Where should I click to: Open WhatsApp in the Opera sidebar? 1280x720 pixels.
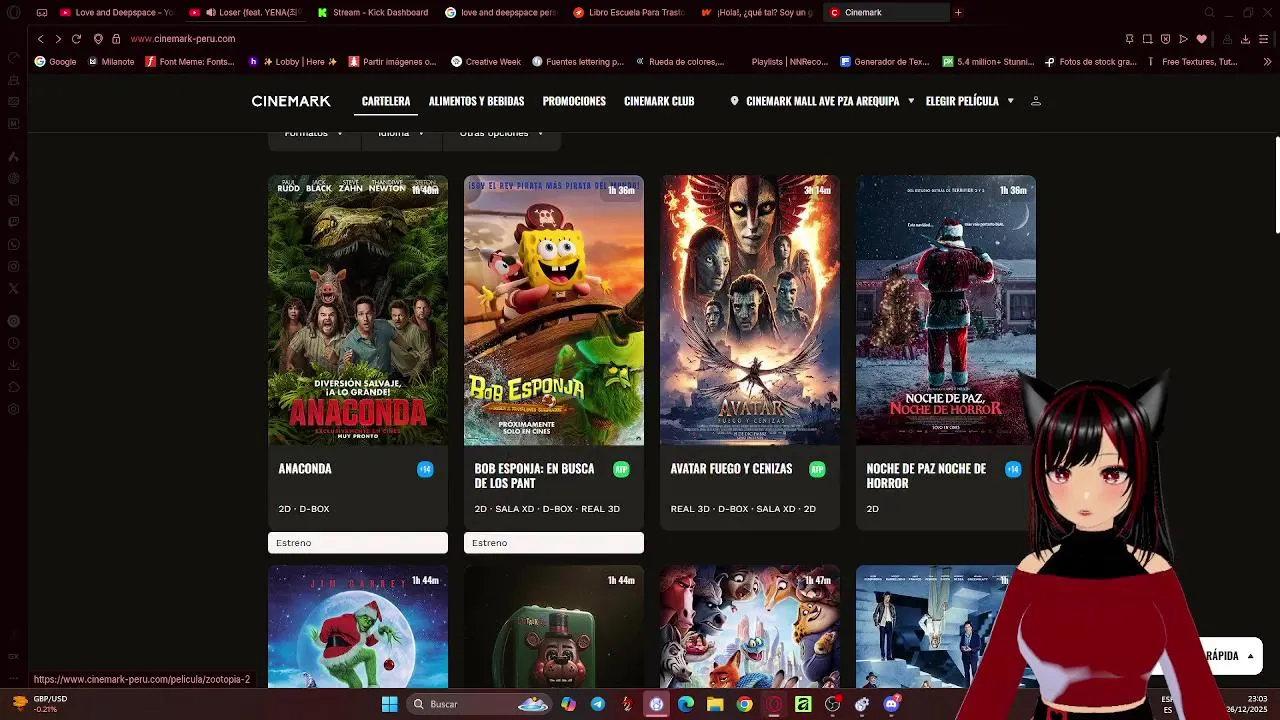pyautogui.click(x=13, y=244)
